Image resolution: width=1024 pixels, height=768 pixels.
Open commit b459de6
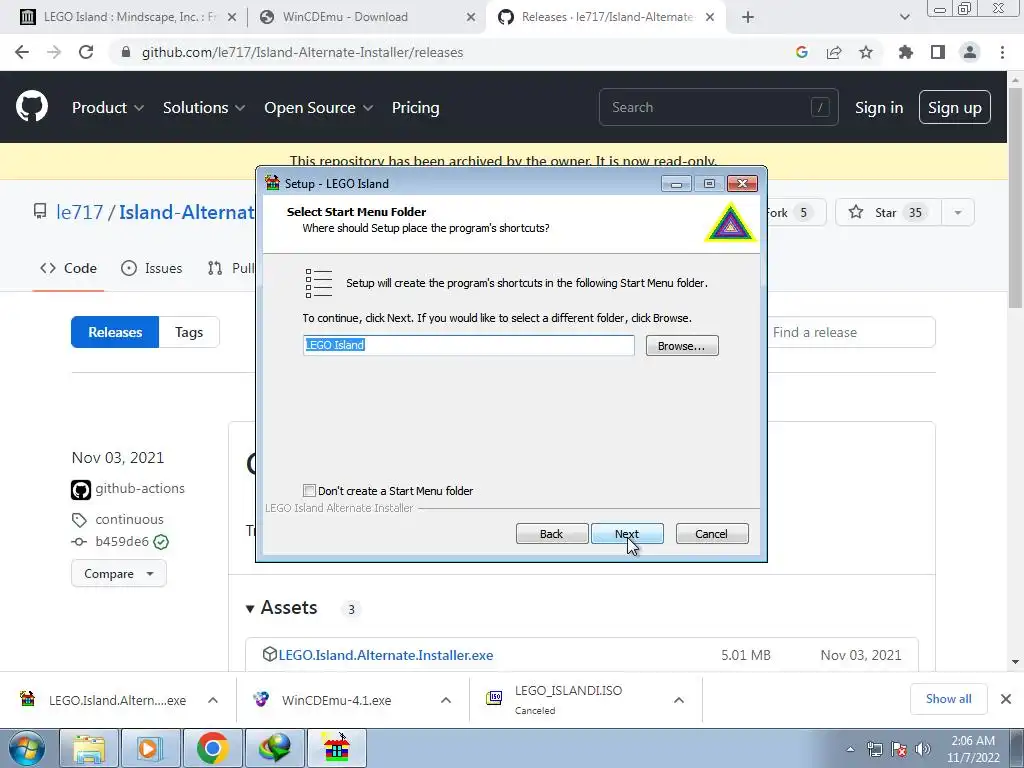121,541
